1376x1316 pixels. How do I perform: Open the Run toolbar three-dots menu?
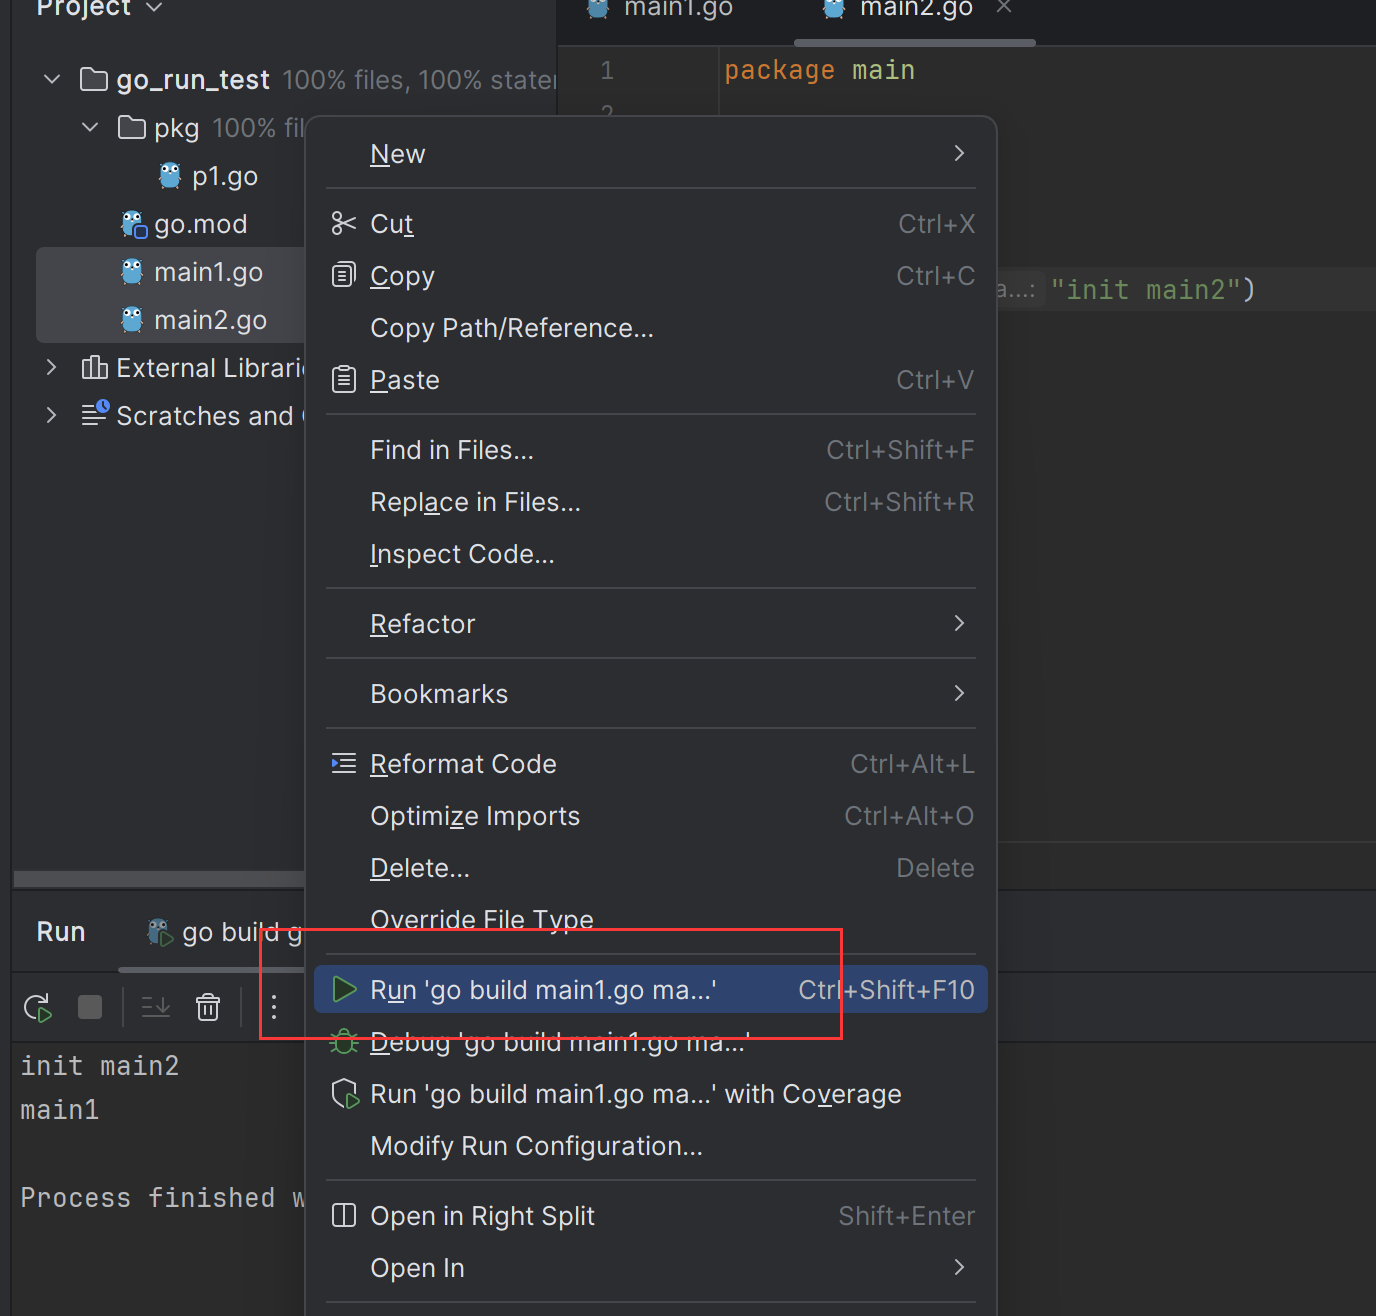pyautogui.click(x=274, y=1007)
